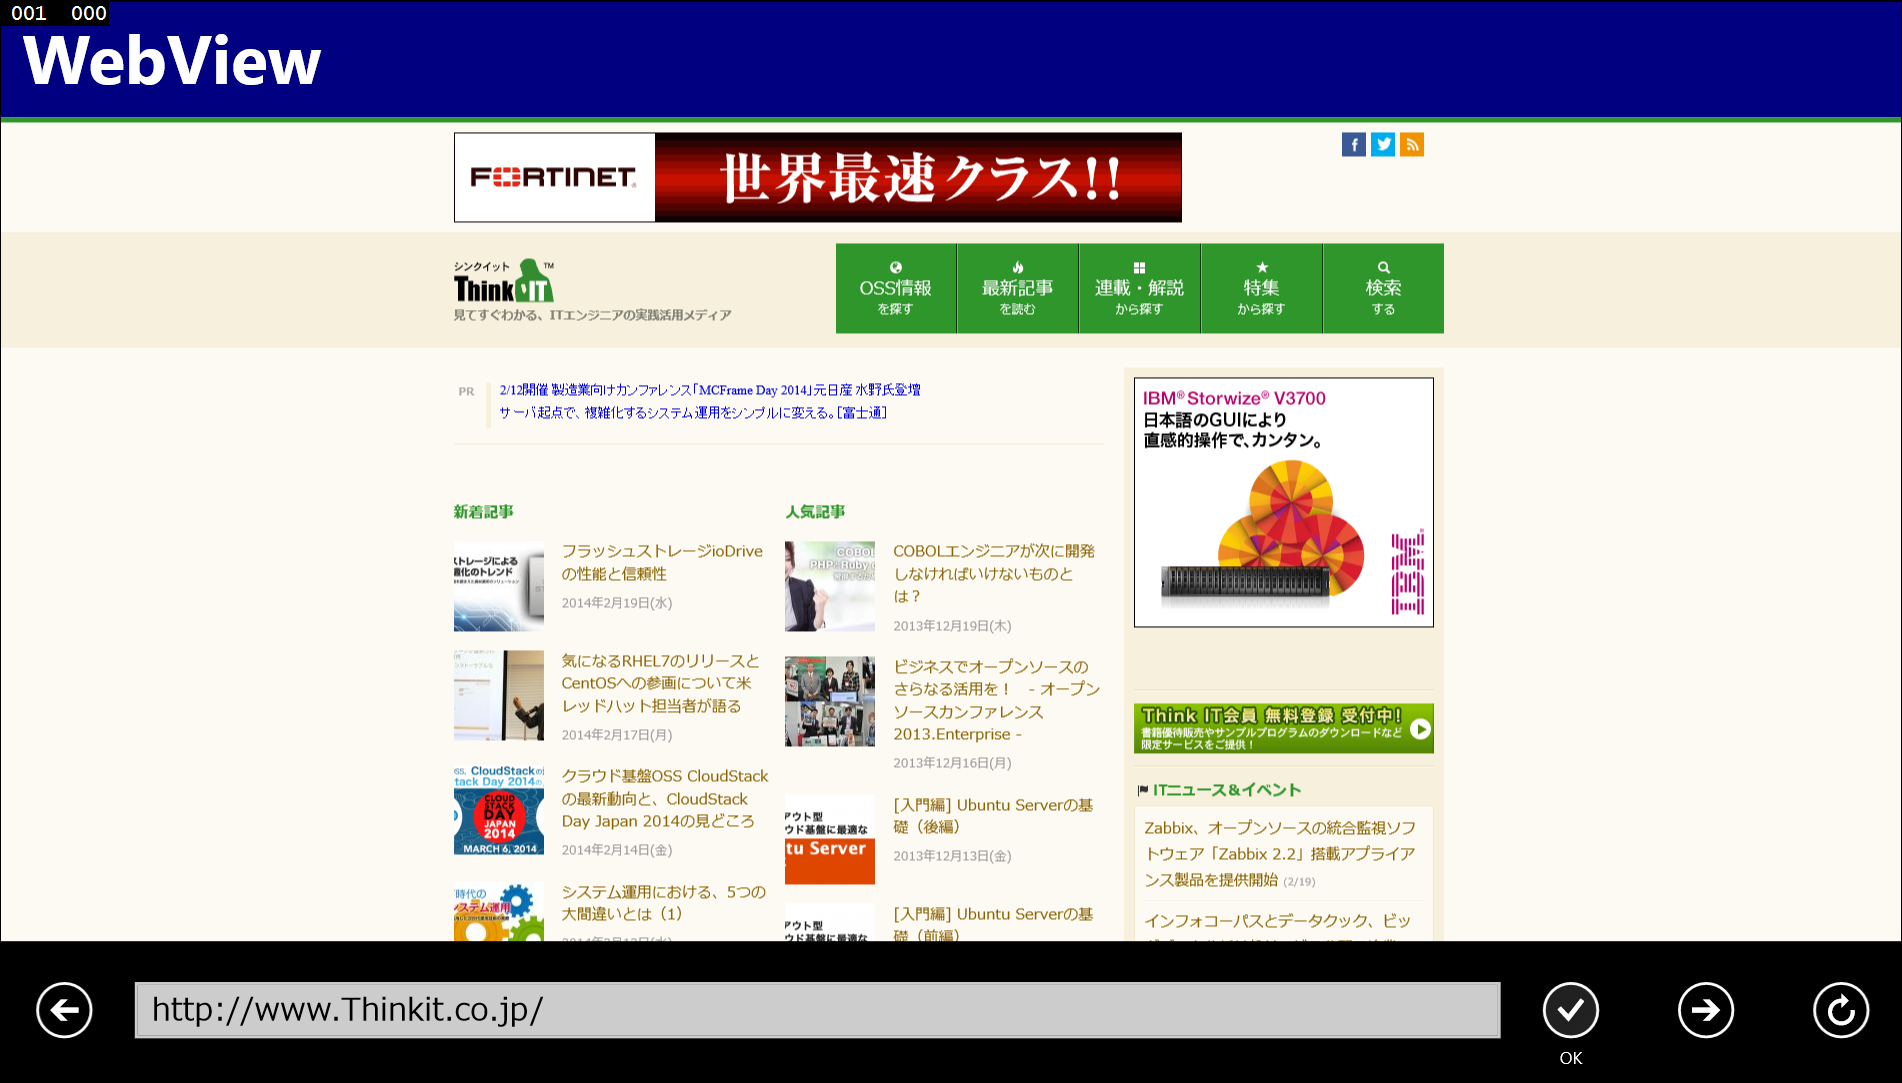Open the CloudStack Day Japan 2014 article link

665,798
